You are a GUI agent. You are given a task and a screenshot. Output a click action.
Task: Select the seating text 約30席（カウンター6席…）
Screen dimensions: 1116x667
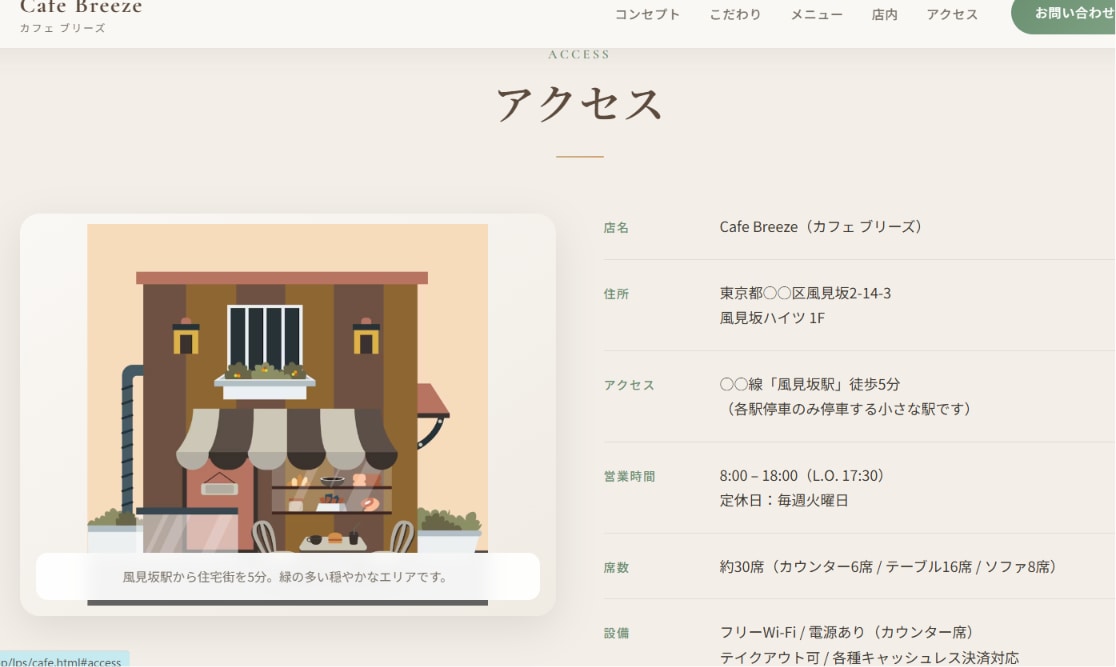coord(890,567)
